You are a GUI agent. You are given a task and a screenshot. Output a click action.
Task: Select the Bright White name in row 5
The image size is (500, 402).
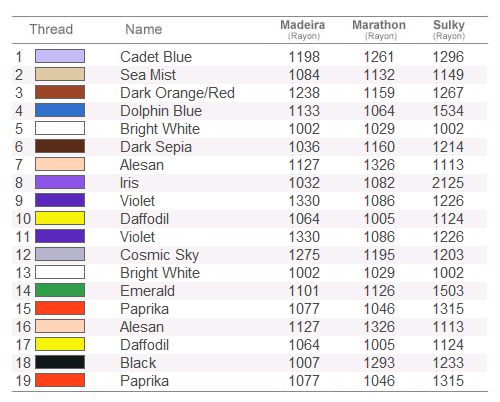point(160,129)
